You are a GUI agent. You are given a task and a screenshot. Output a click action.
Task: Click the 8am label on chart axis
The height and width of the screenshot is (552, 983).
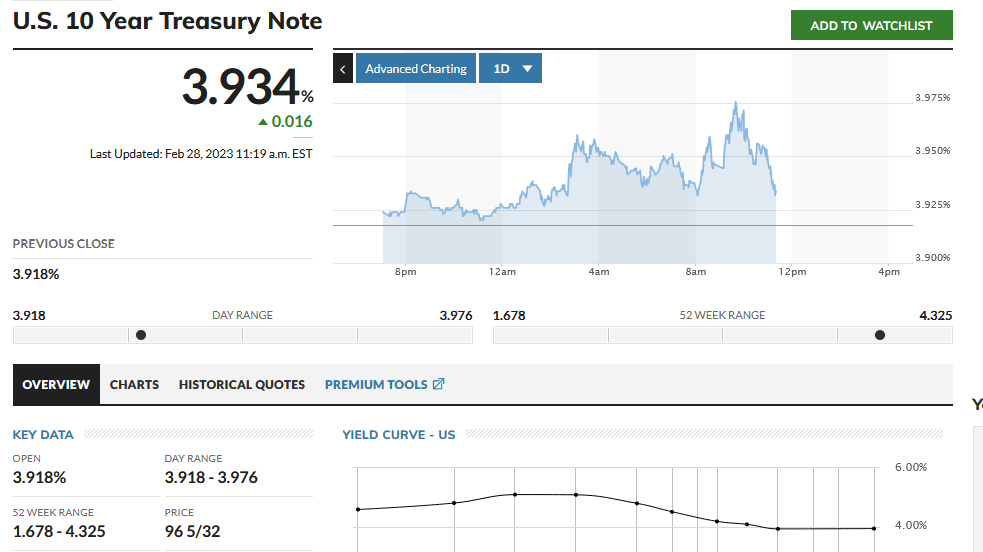click(x=695, y=271)
